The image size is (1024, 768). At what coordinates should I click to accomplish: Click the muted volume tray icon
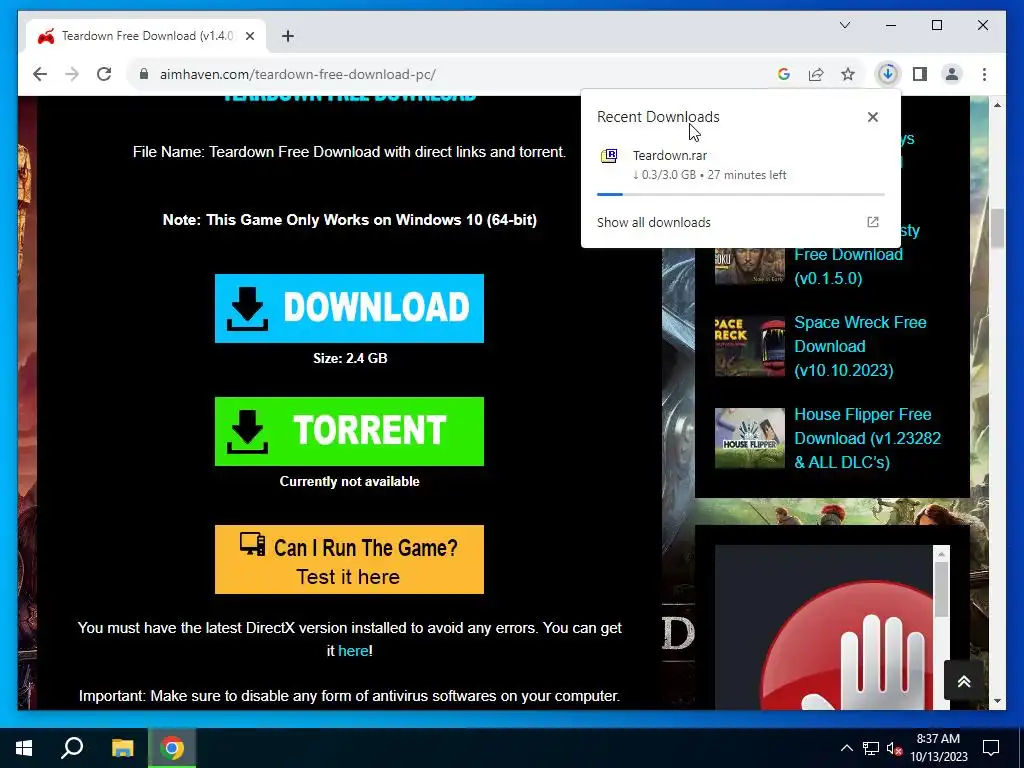tap(895, 748)
